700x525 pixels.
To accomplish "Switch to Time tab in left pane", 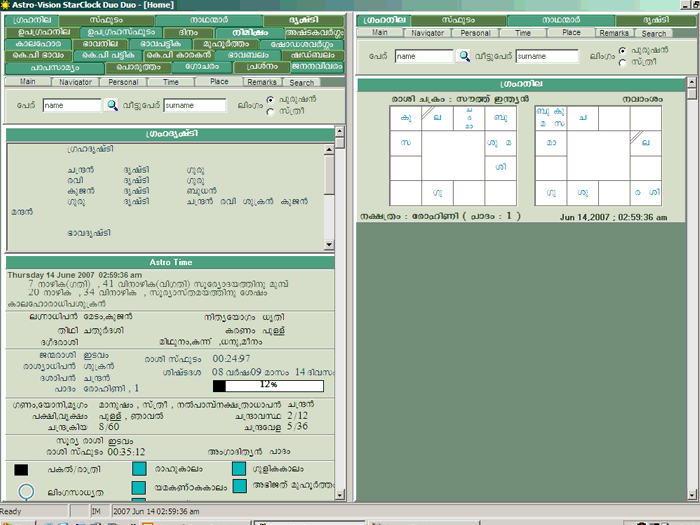I will [x=171, y=82].
